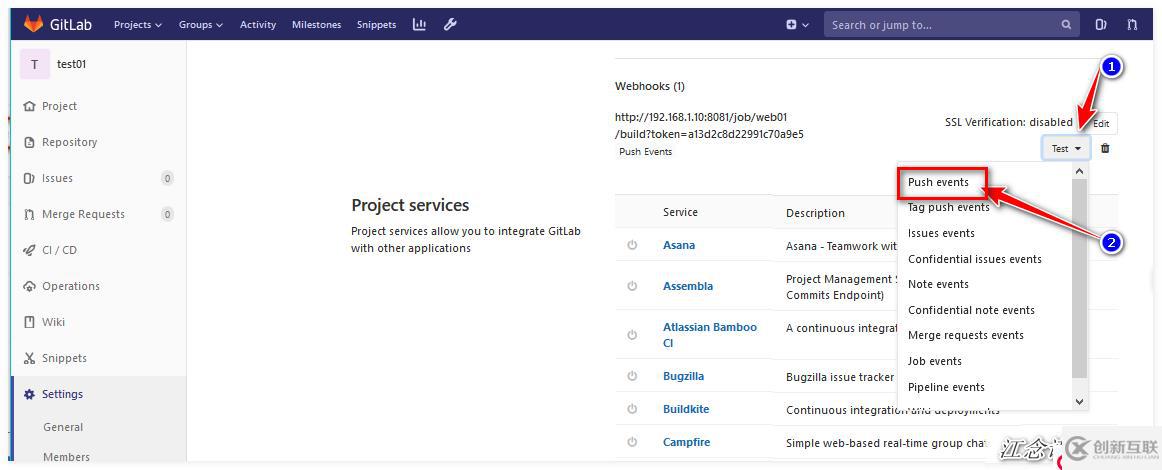Image resolution: width=1162 pixels, height=470 pixels.
Task: Click the power status icon beside Asana
Action: 632,245
